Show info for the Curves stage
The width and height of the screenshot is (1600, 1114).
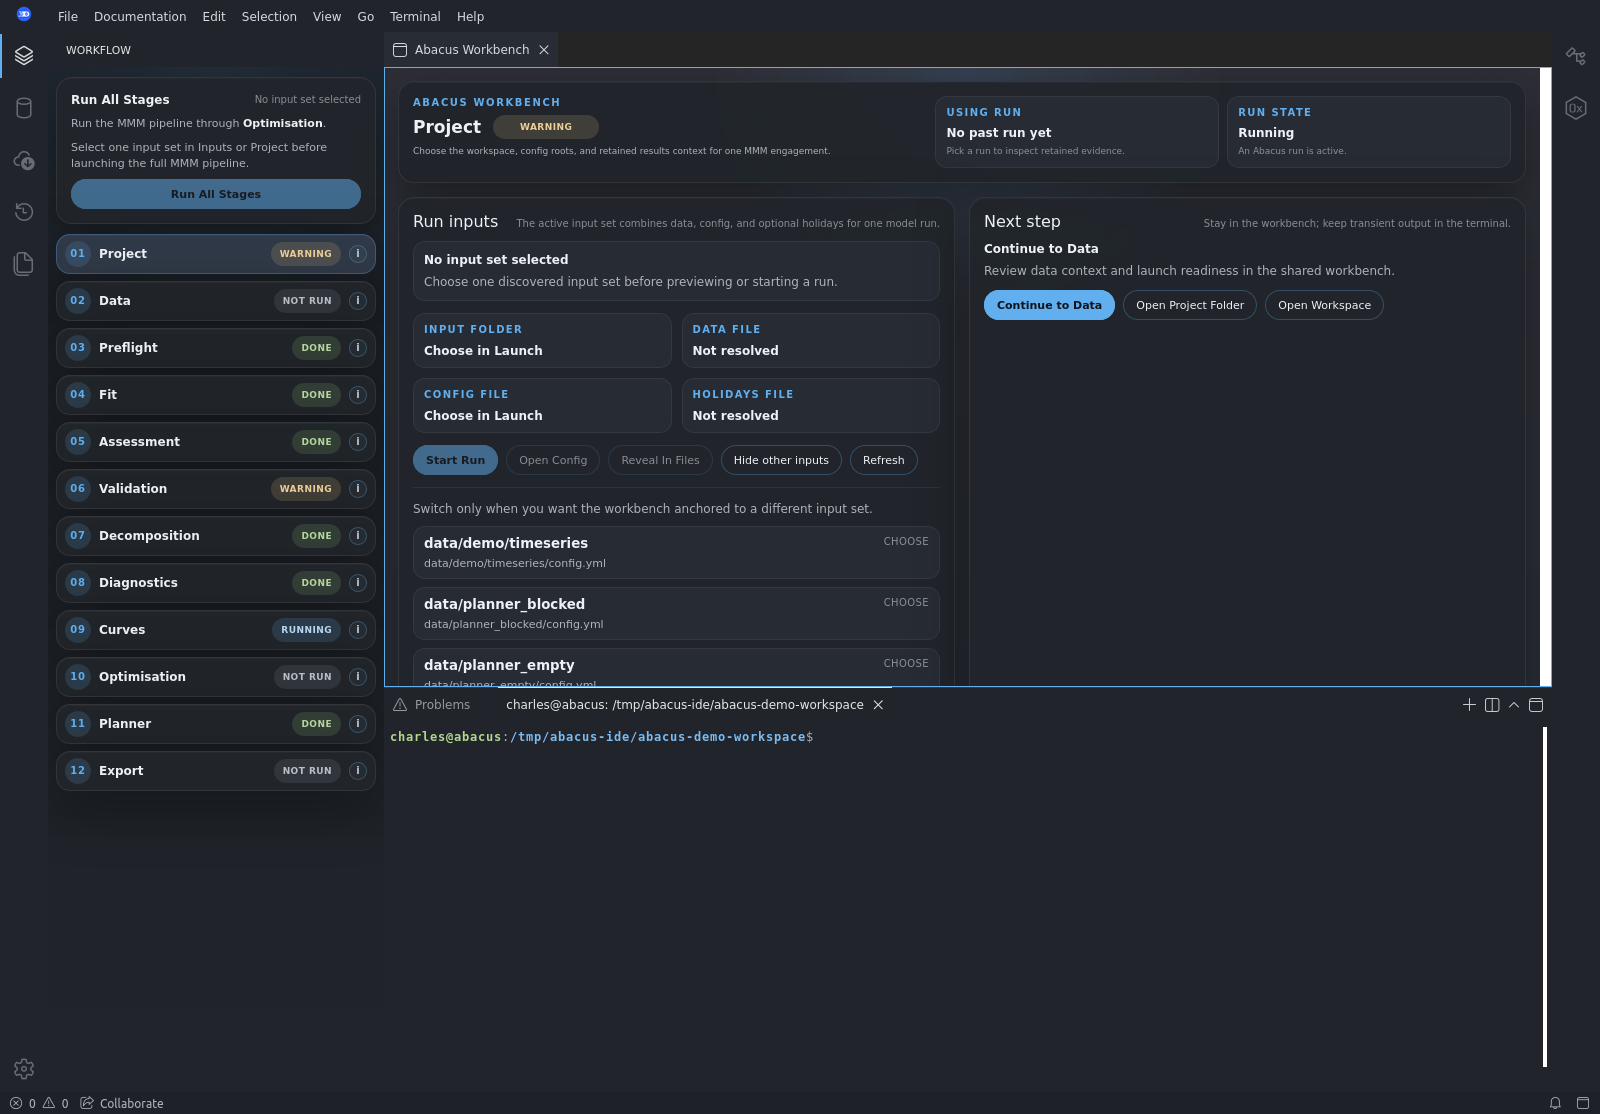click(x=358, y=630)
